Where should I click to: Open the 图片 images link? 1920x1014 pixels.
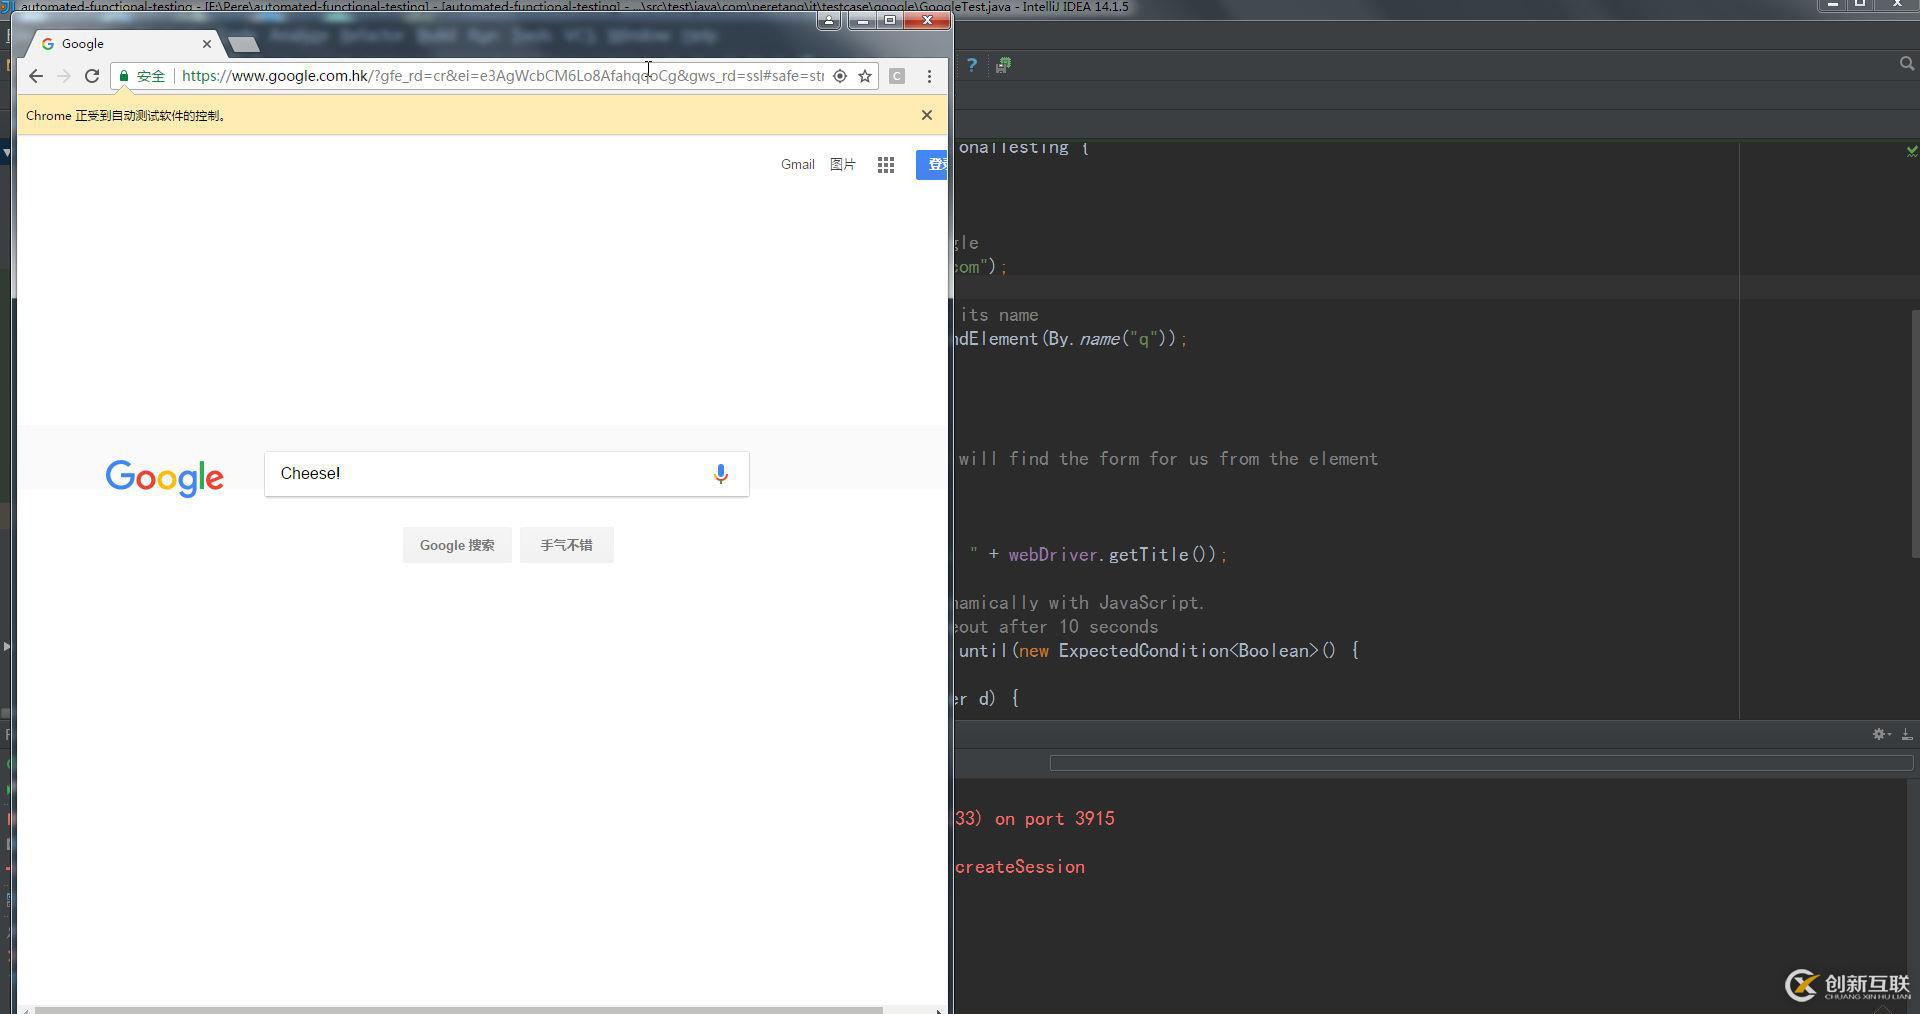[843, 165]
